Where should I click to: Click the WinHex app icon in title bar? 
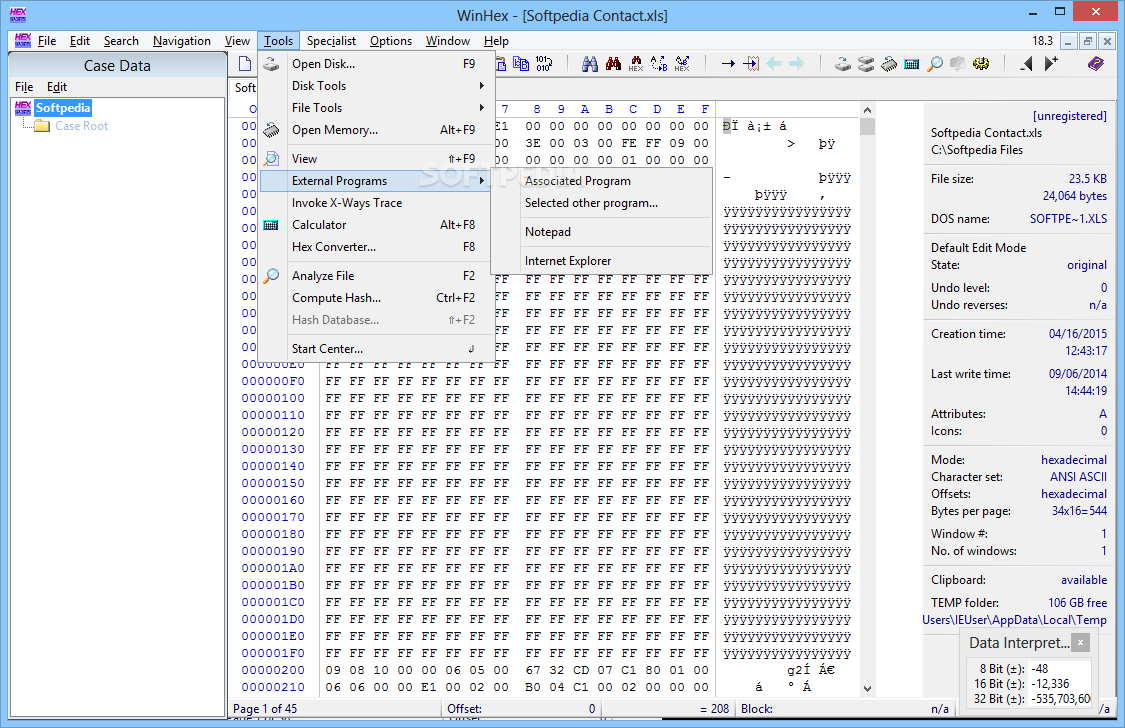coord(18,14)
